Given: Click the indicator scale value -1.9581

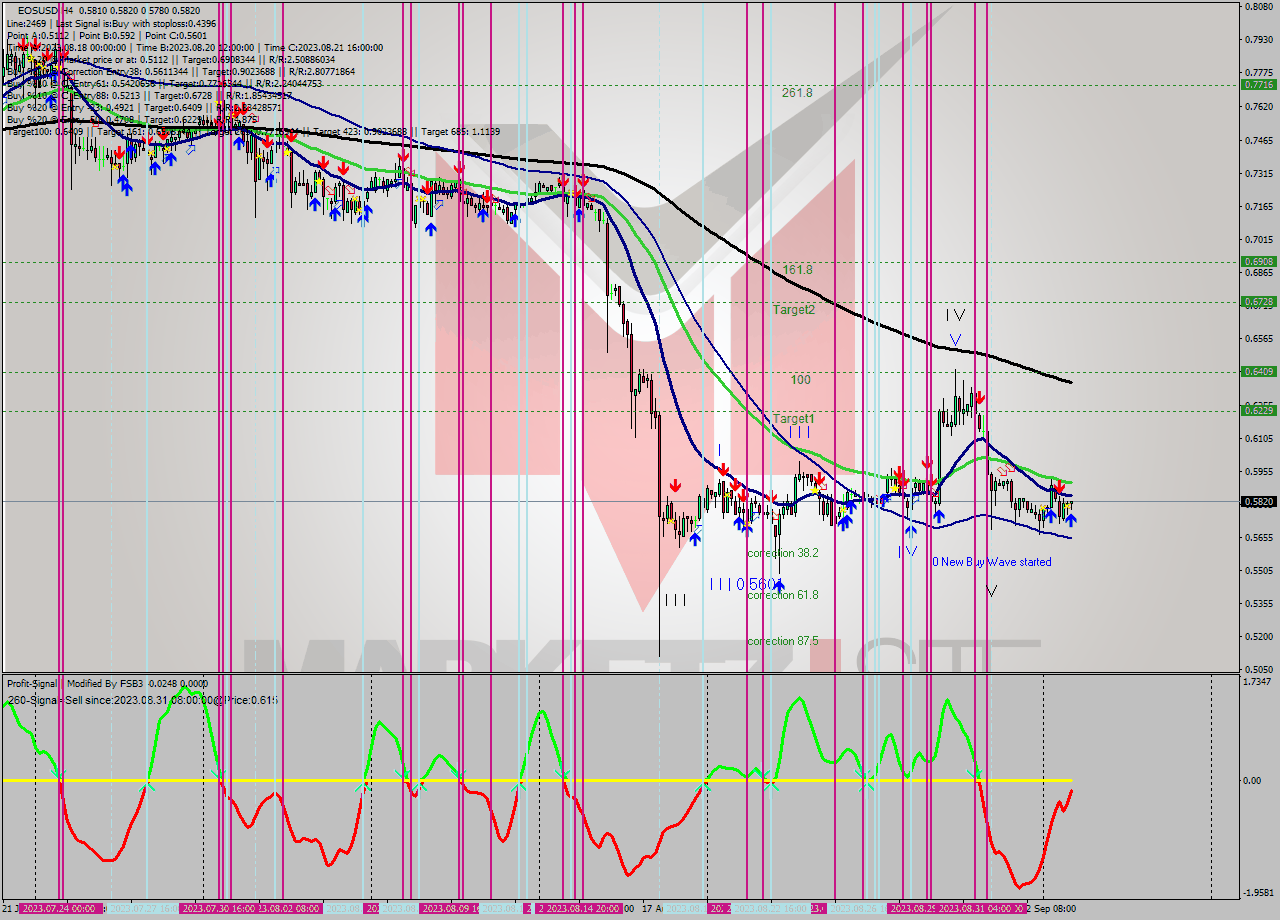Looking at the screenshot, I should pos(1257,892).
